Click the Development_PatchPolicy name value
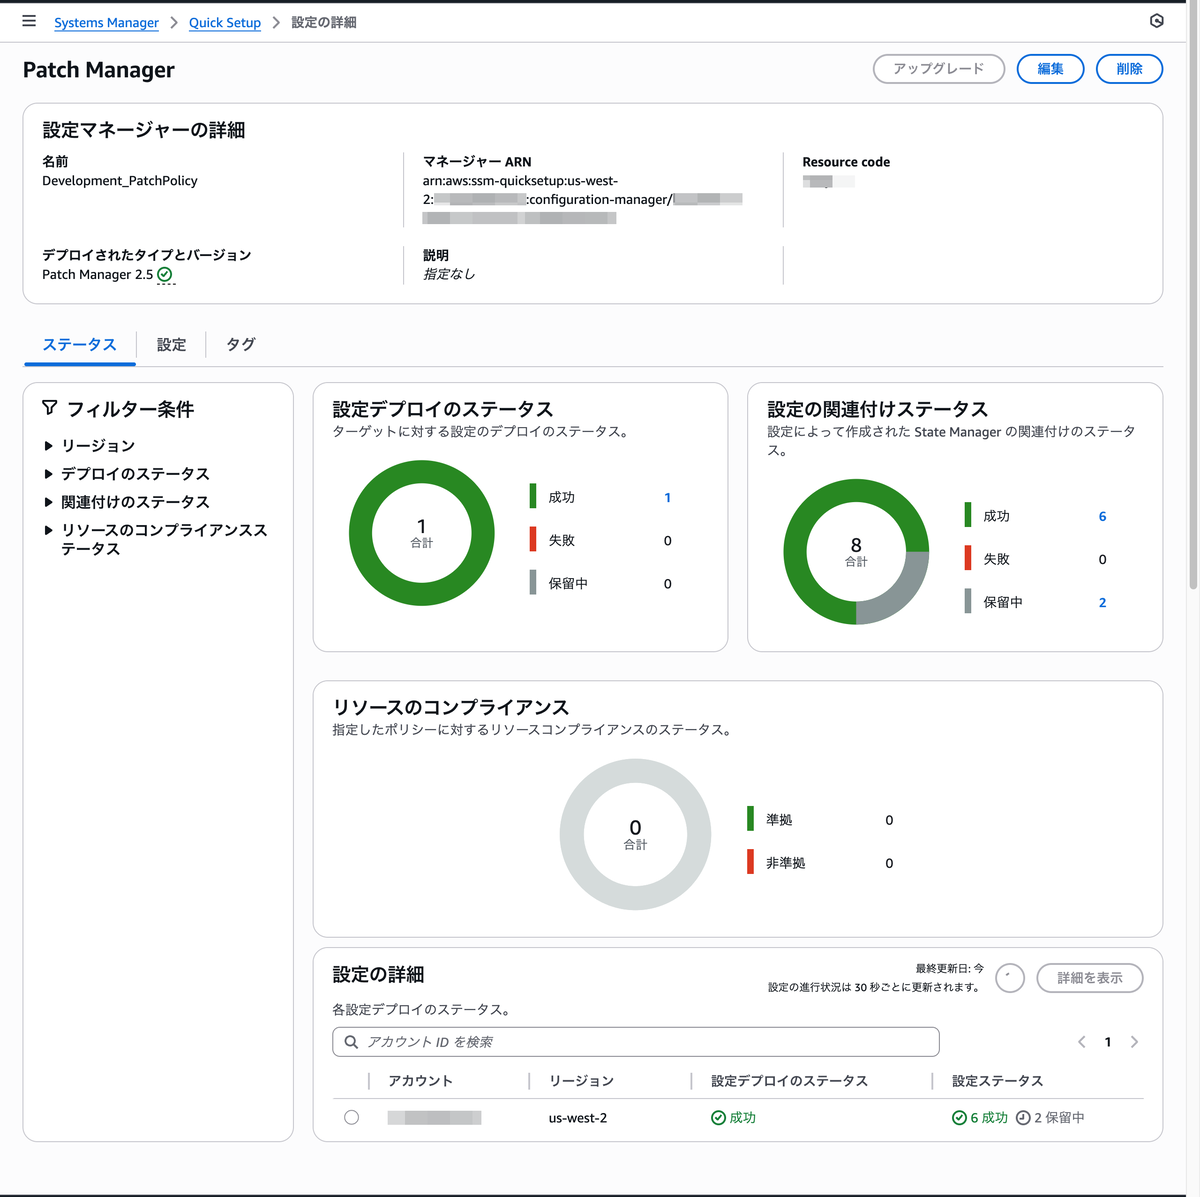1200x1197 pixels. point(120,181)
